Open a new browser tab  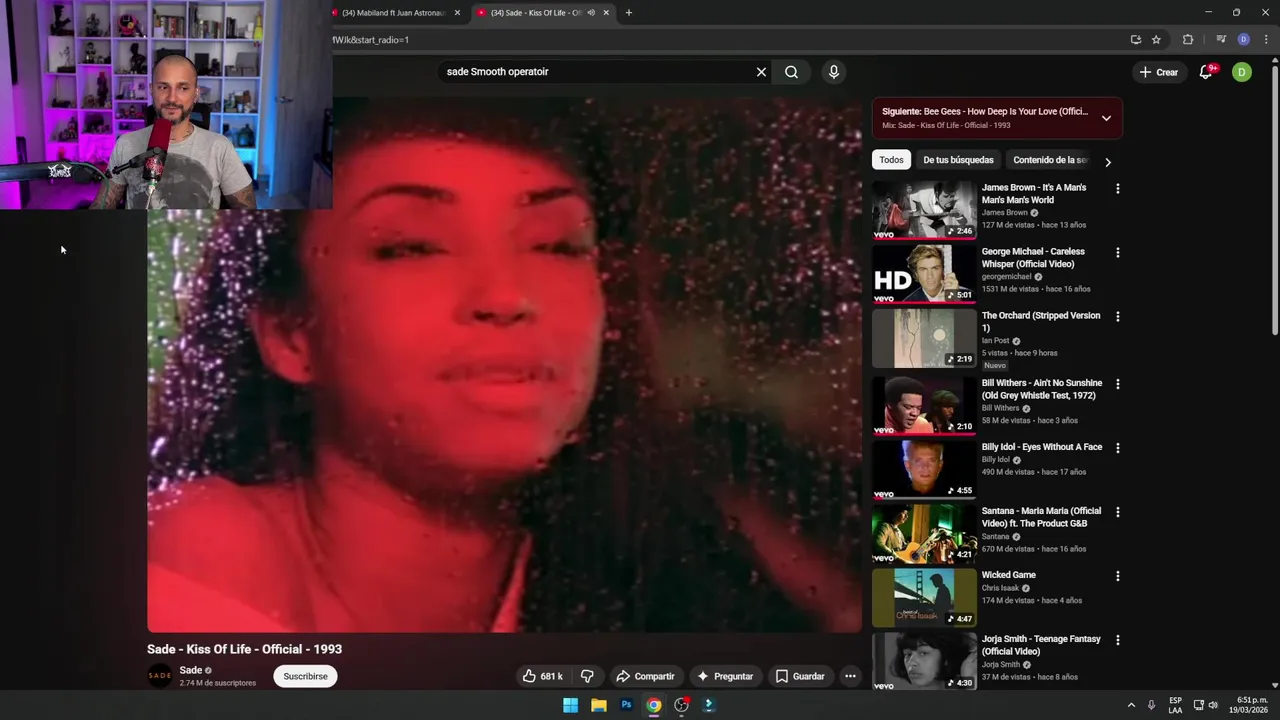click(629, 13)
